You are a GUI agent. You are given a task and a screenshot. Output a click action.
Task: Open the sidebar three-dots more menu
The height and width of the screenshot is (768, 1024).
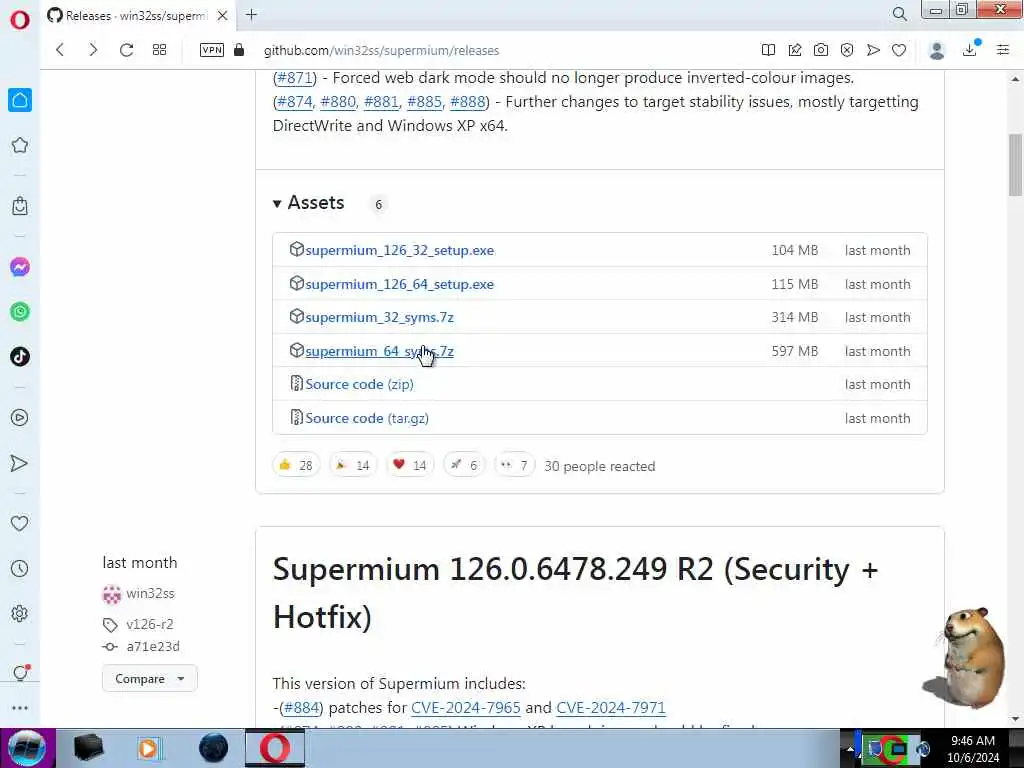coord(20,708)
